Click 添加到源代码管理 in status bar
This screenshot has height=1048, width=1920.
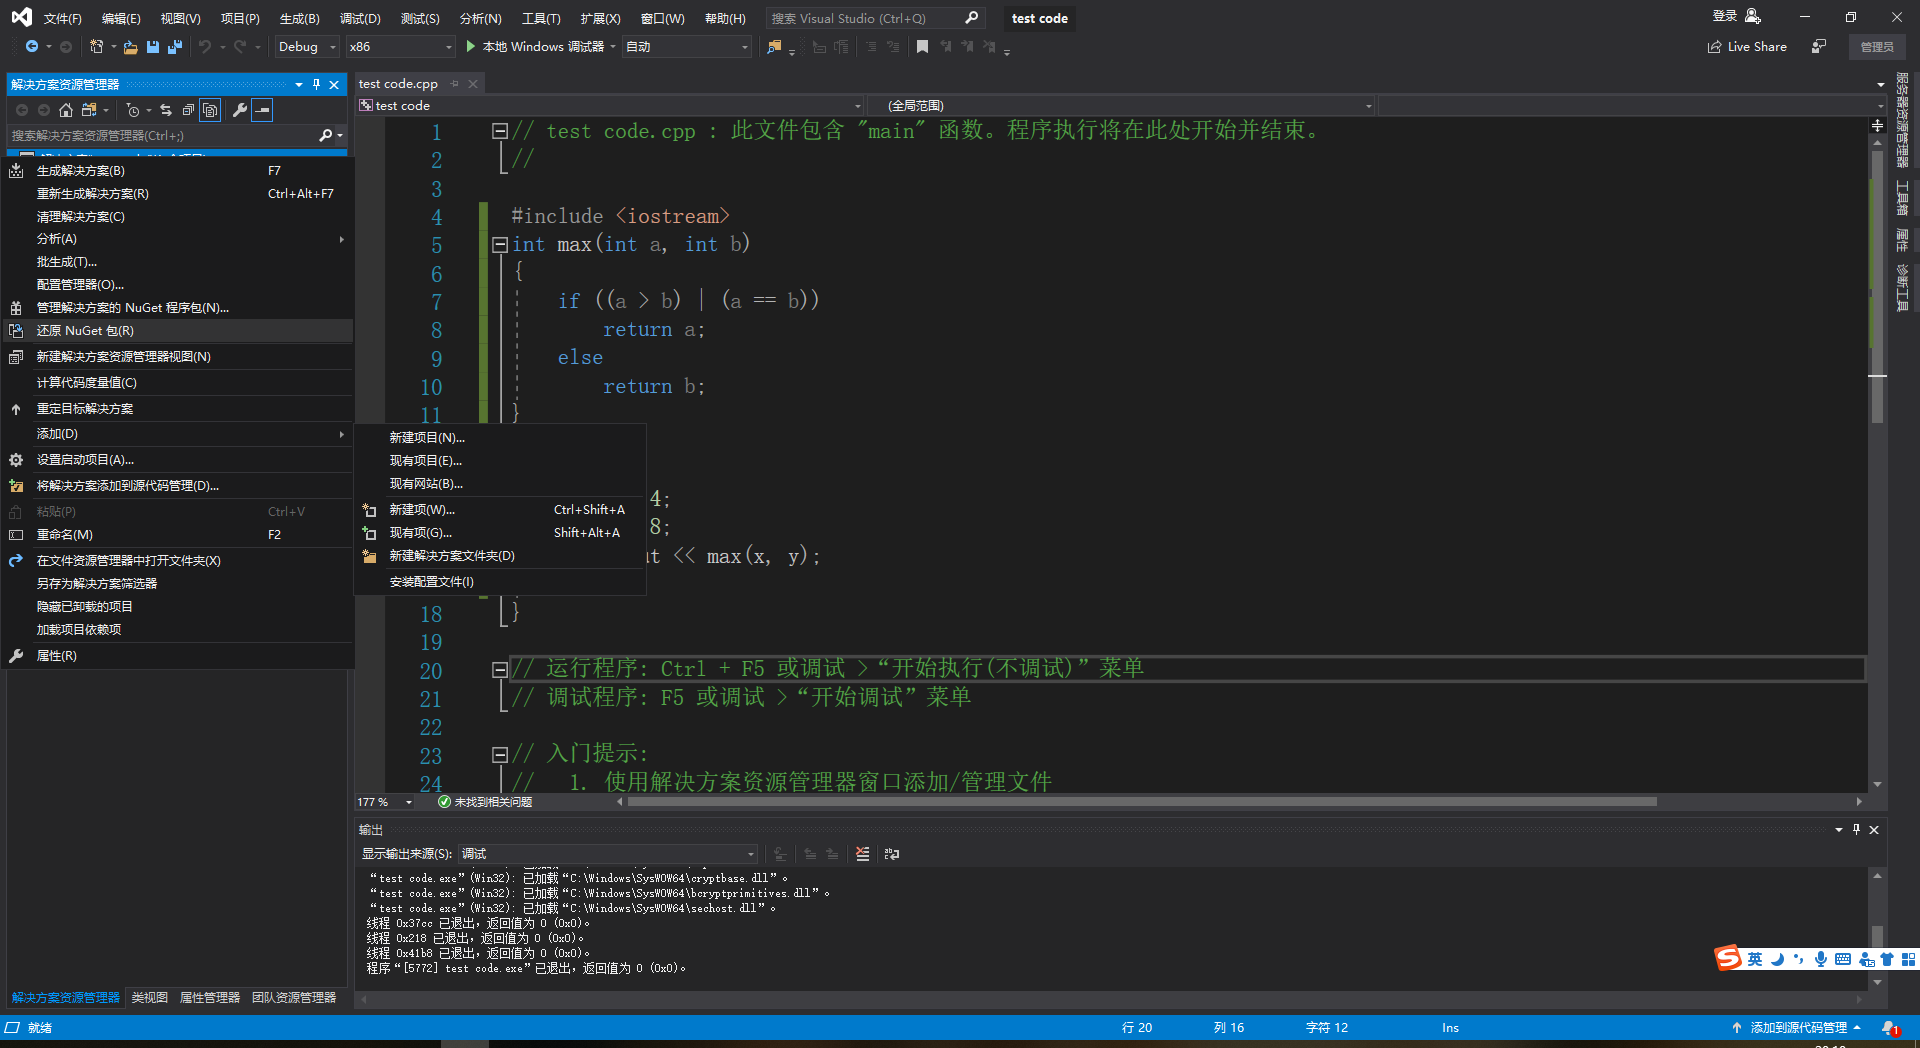coord(1797,1028)
